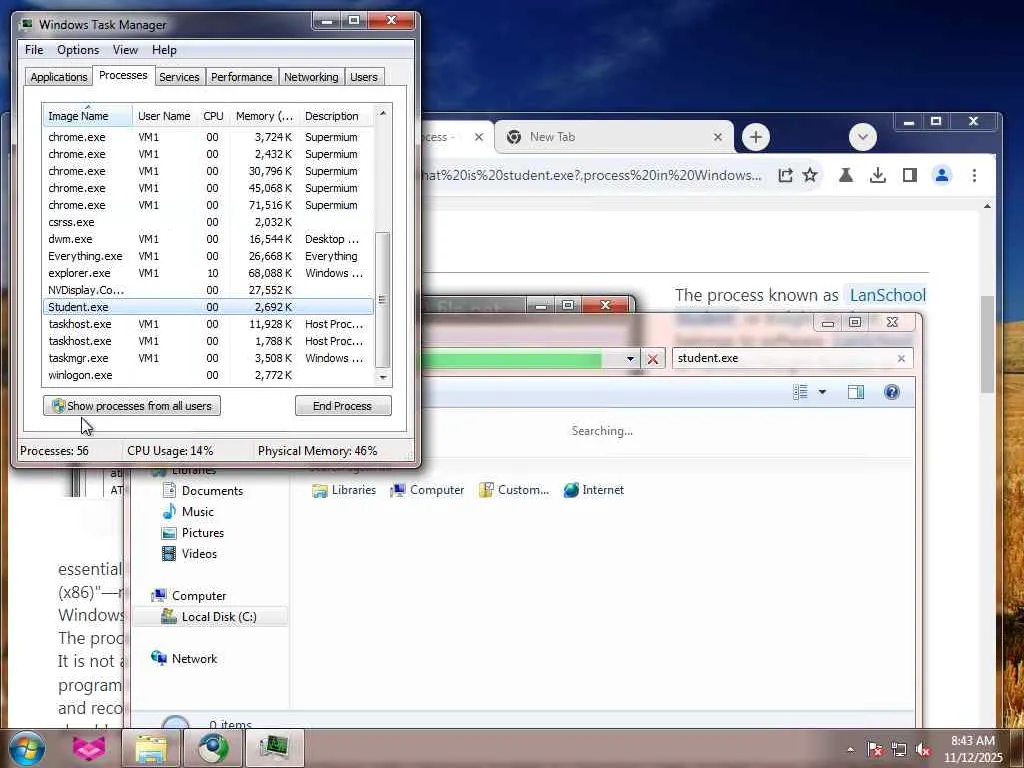Image resolution: width=1024 pixels, height=768 pixels.
Task: Search again in Internet
Action: (x=593, y=490)
